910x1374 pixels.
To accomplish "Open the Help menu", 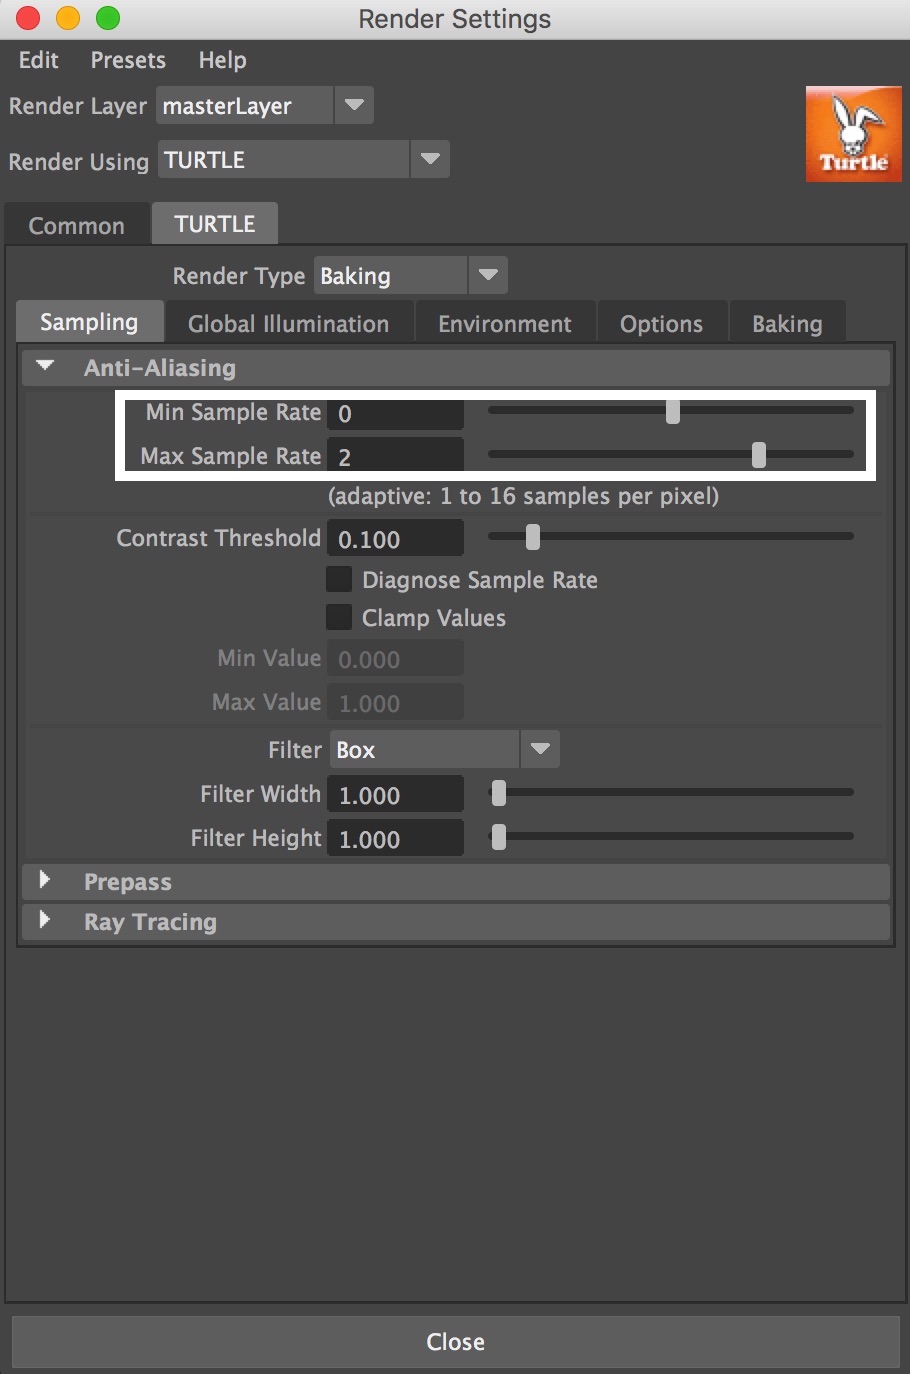I will click(x=222, y=60).
